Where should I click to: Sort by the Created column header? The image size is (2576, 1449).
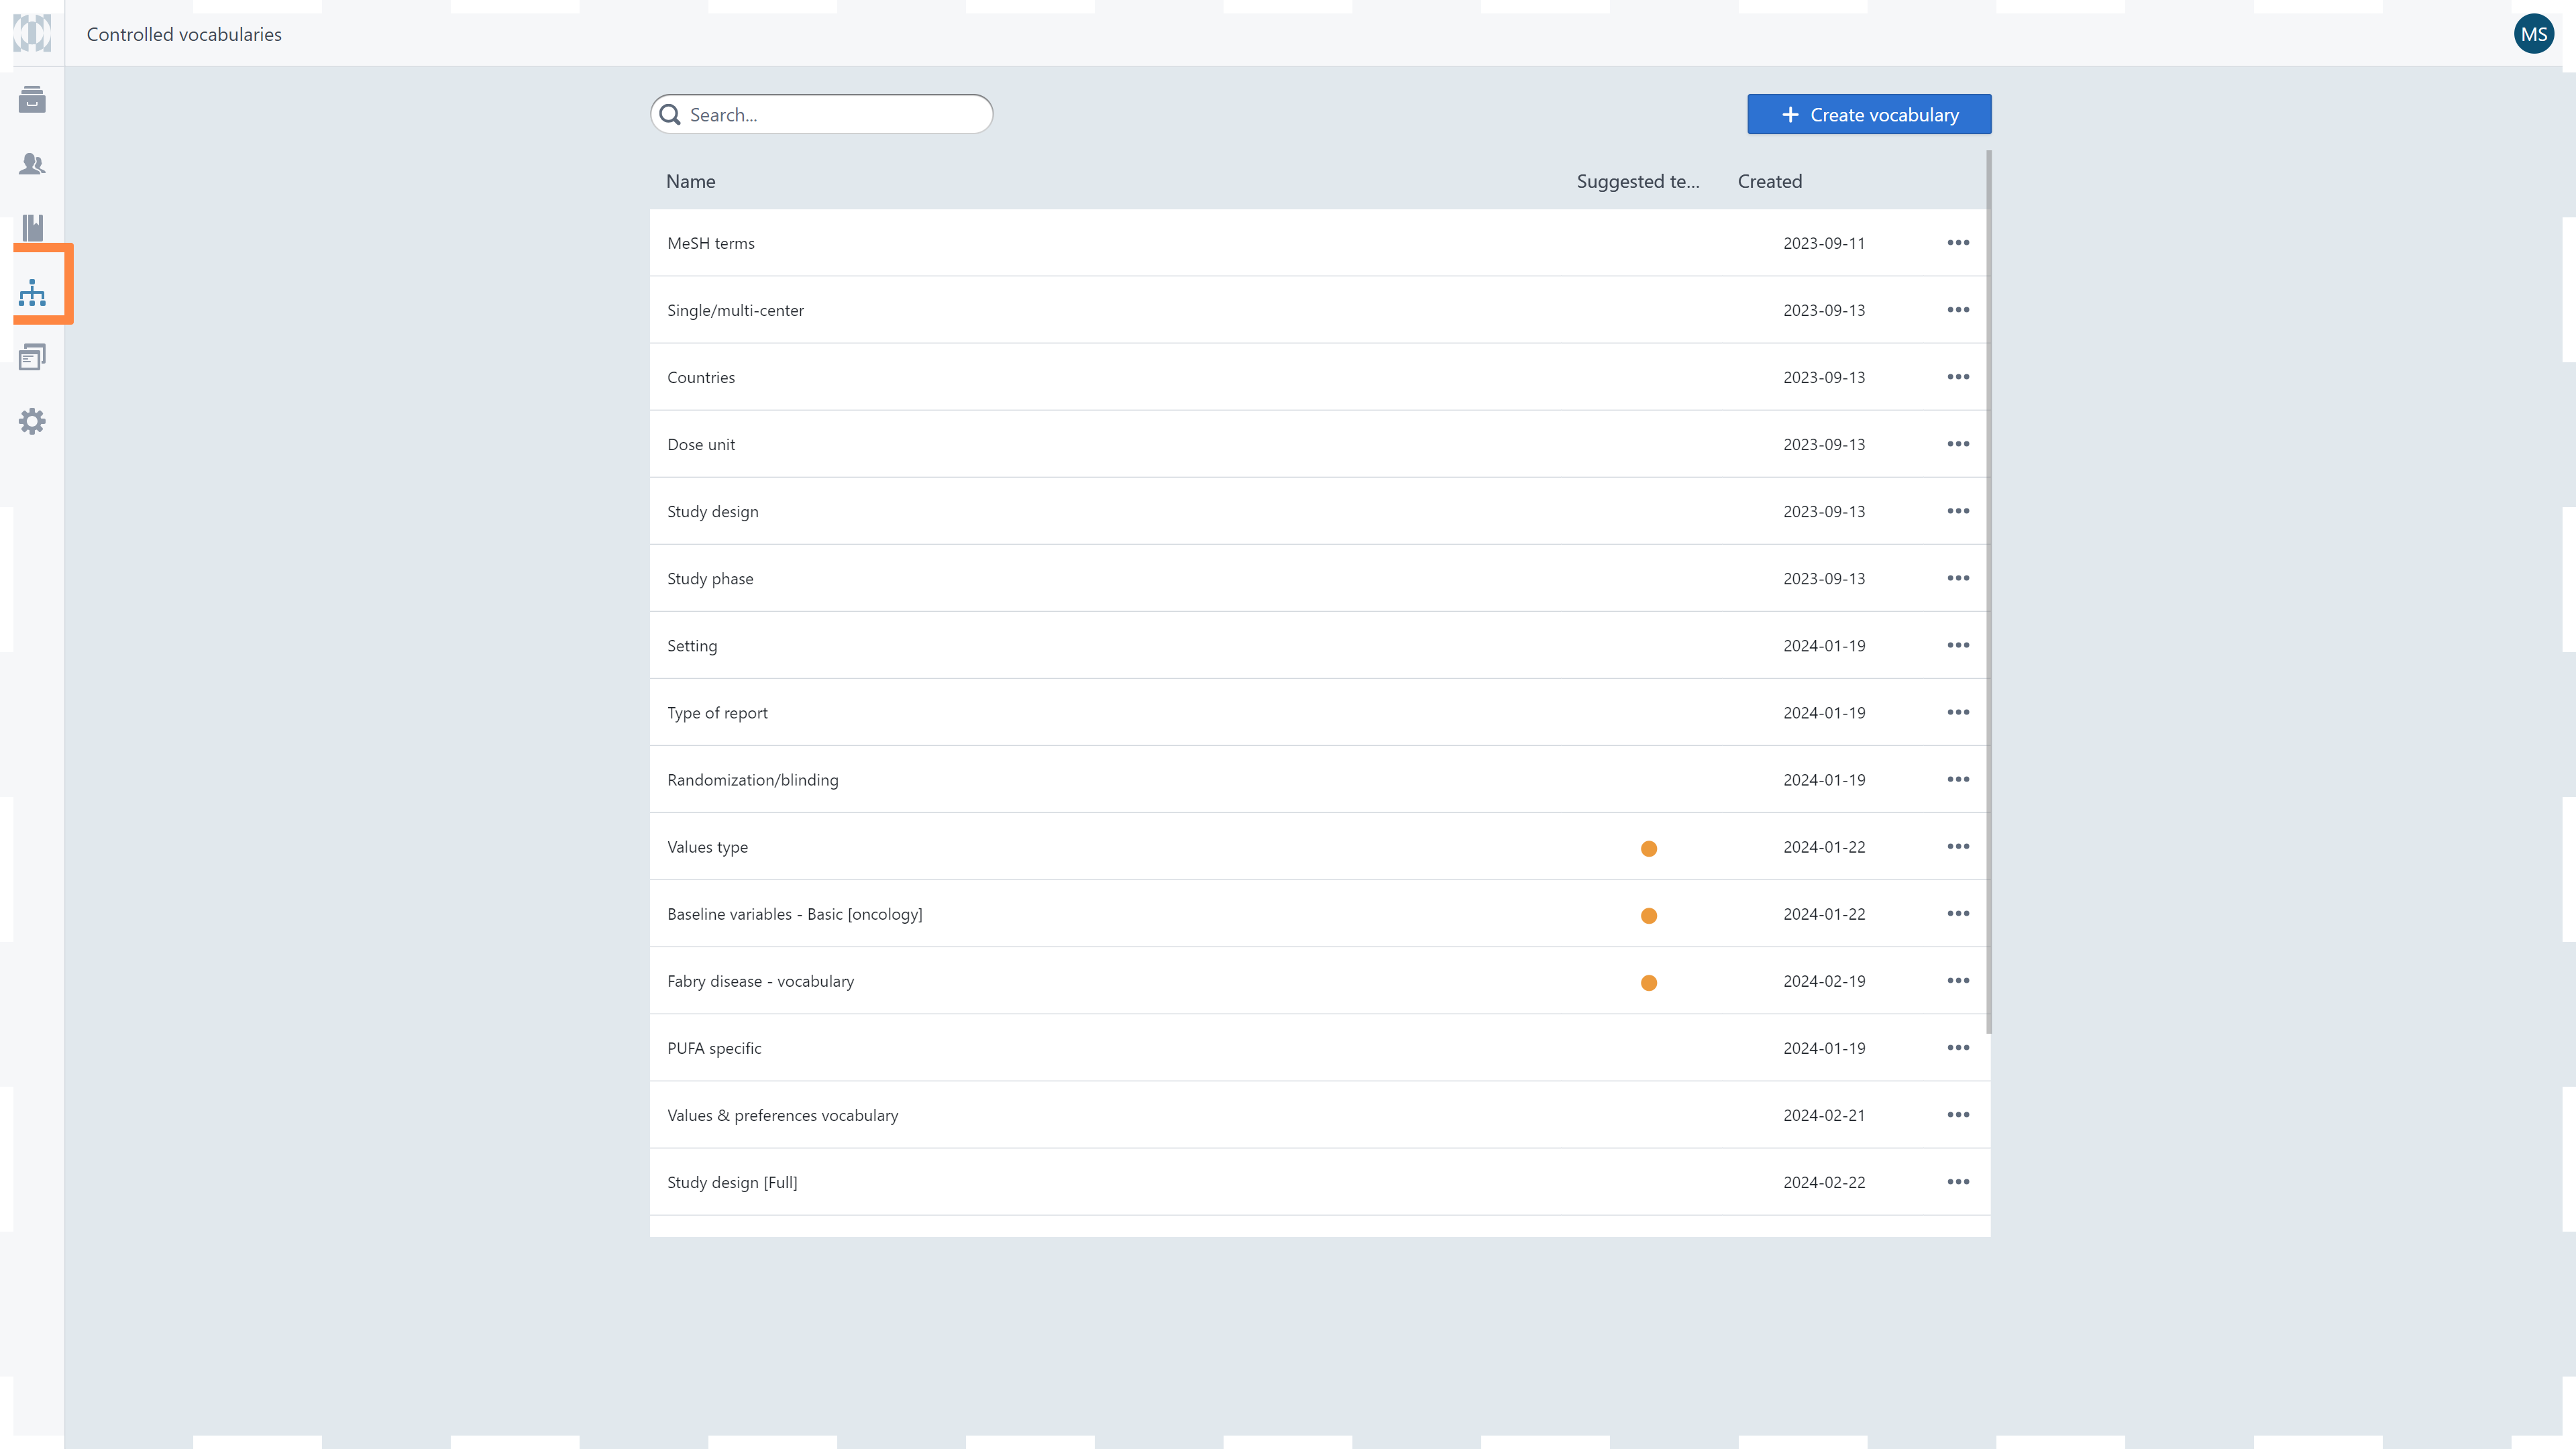click(x=1769, y=181)
